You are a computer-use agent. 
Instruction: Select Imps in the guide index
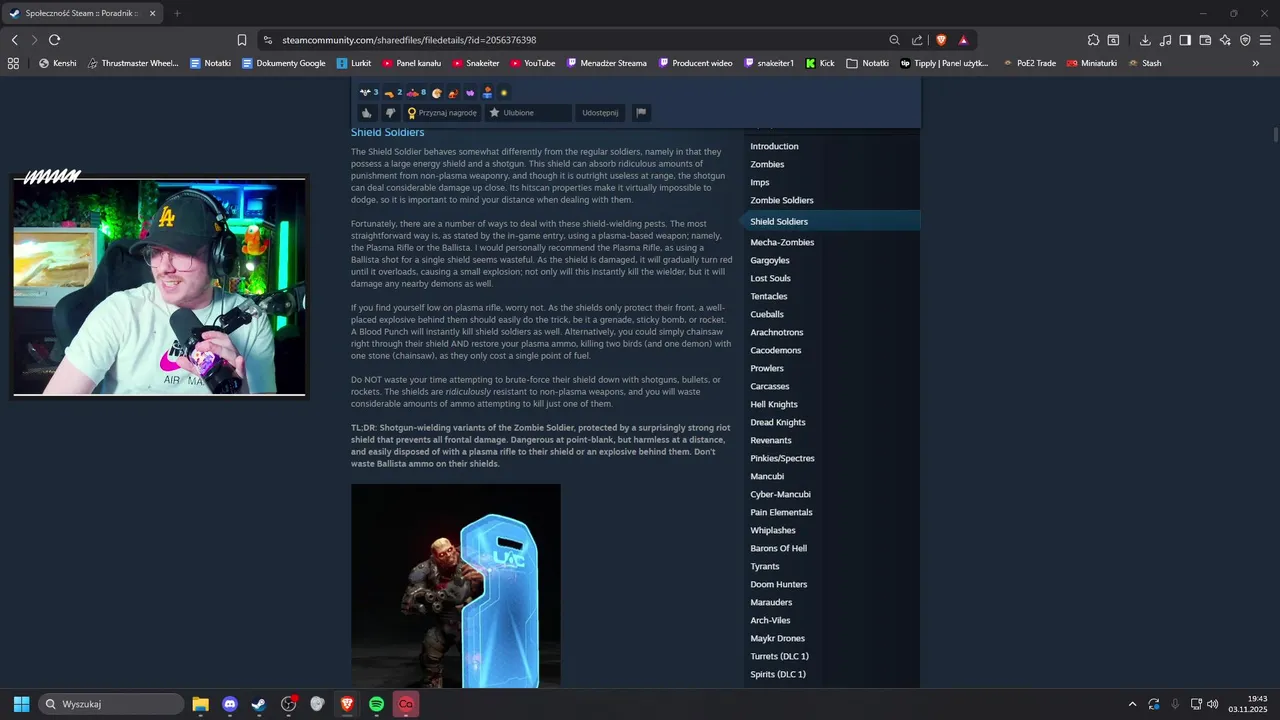coord(760,182)
